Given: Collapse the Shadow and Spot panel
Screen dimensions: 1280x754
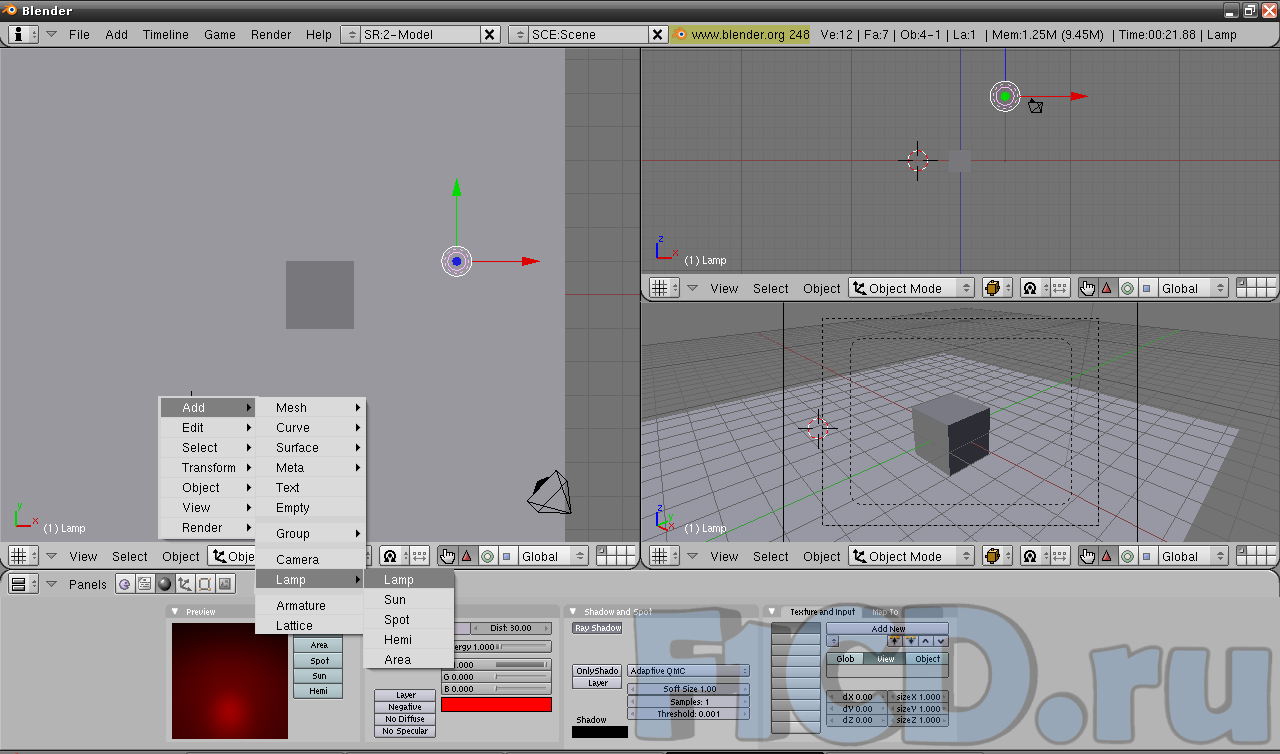Looking at the screenshot, I should pos(573,611).
